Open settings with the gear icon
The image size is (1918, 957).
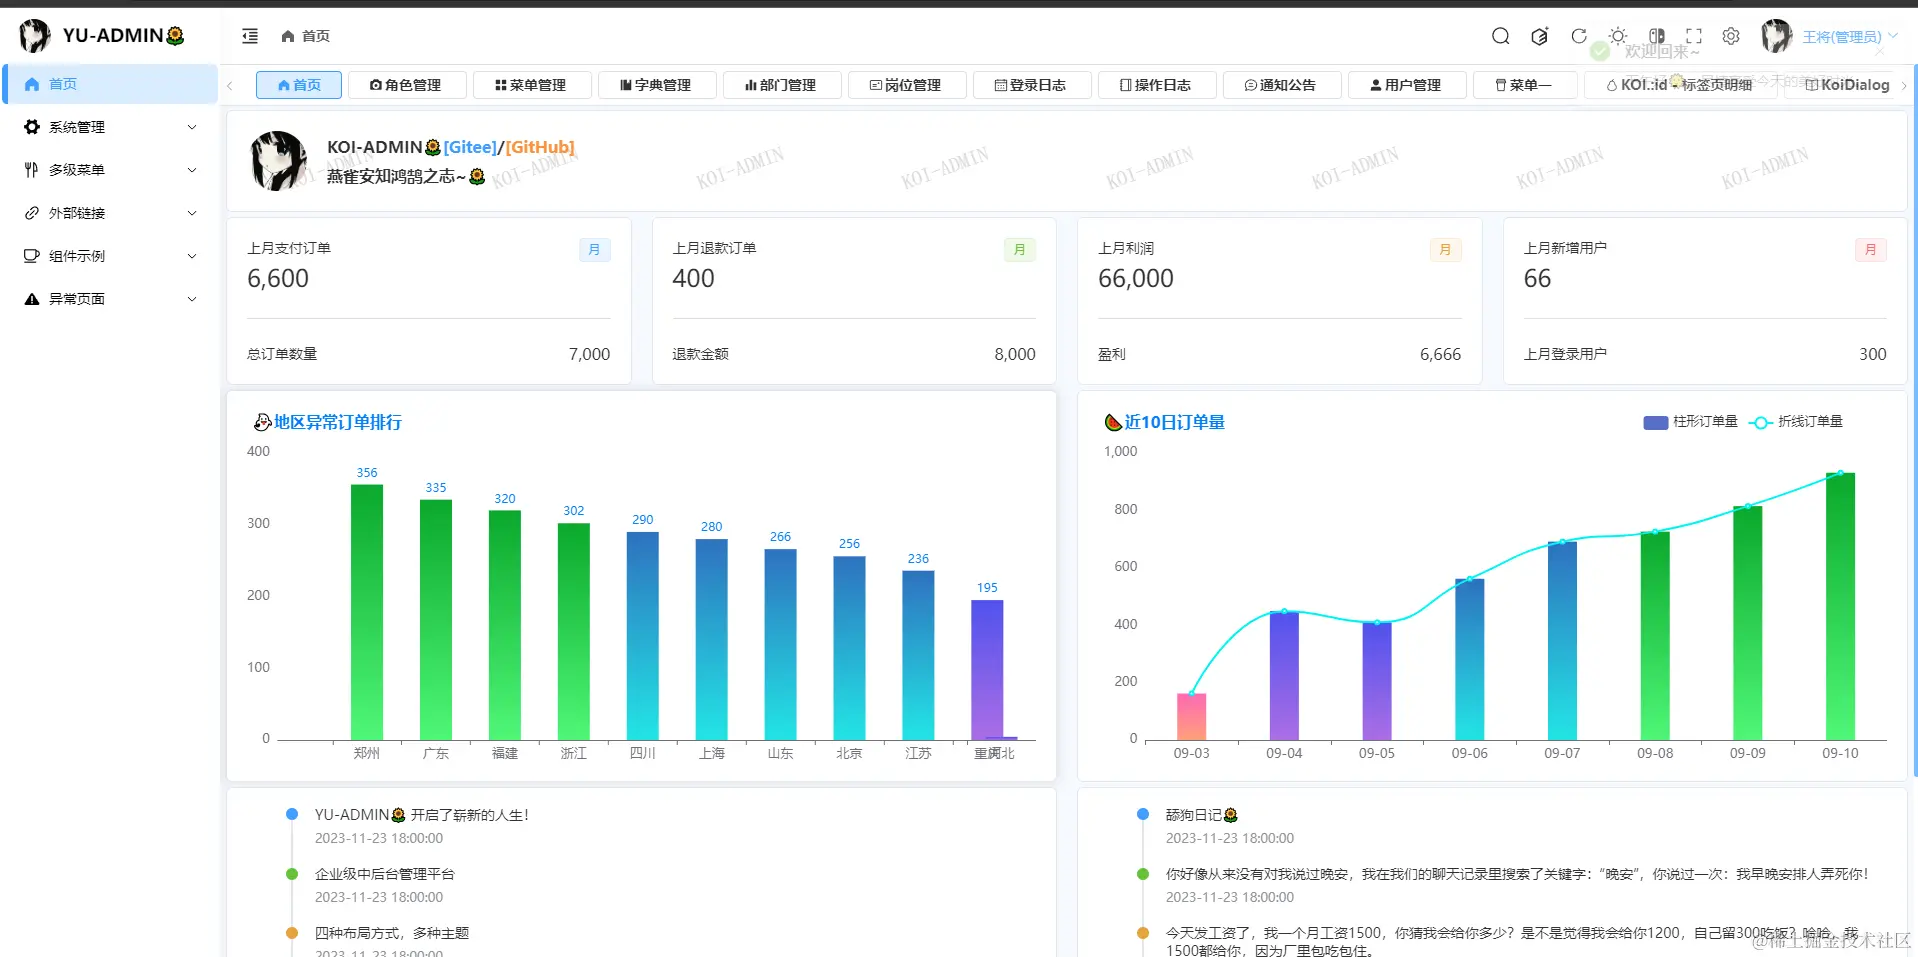[1731, 36]
